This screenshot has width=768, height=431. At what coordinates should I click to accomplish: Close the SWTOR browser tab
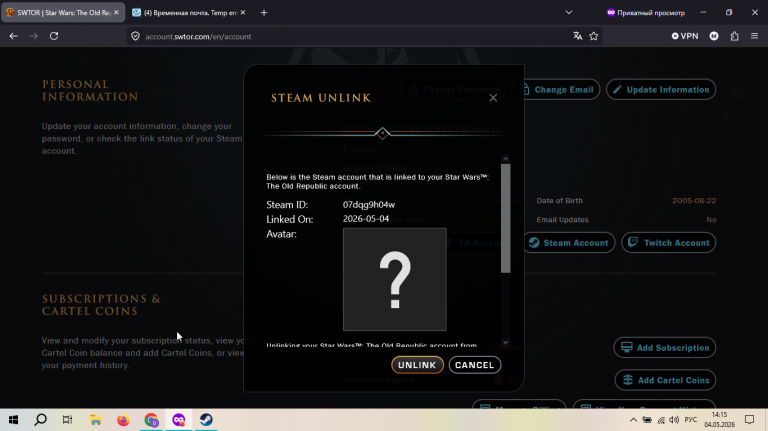click(116, 13)
